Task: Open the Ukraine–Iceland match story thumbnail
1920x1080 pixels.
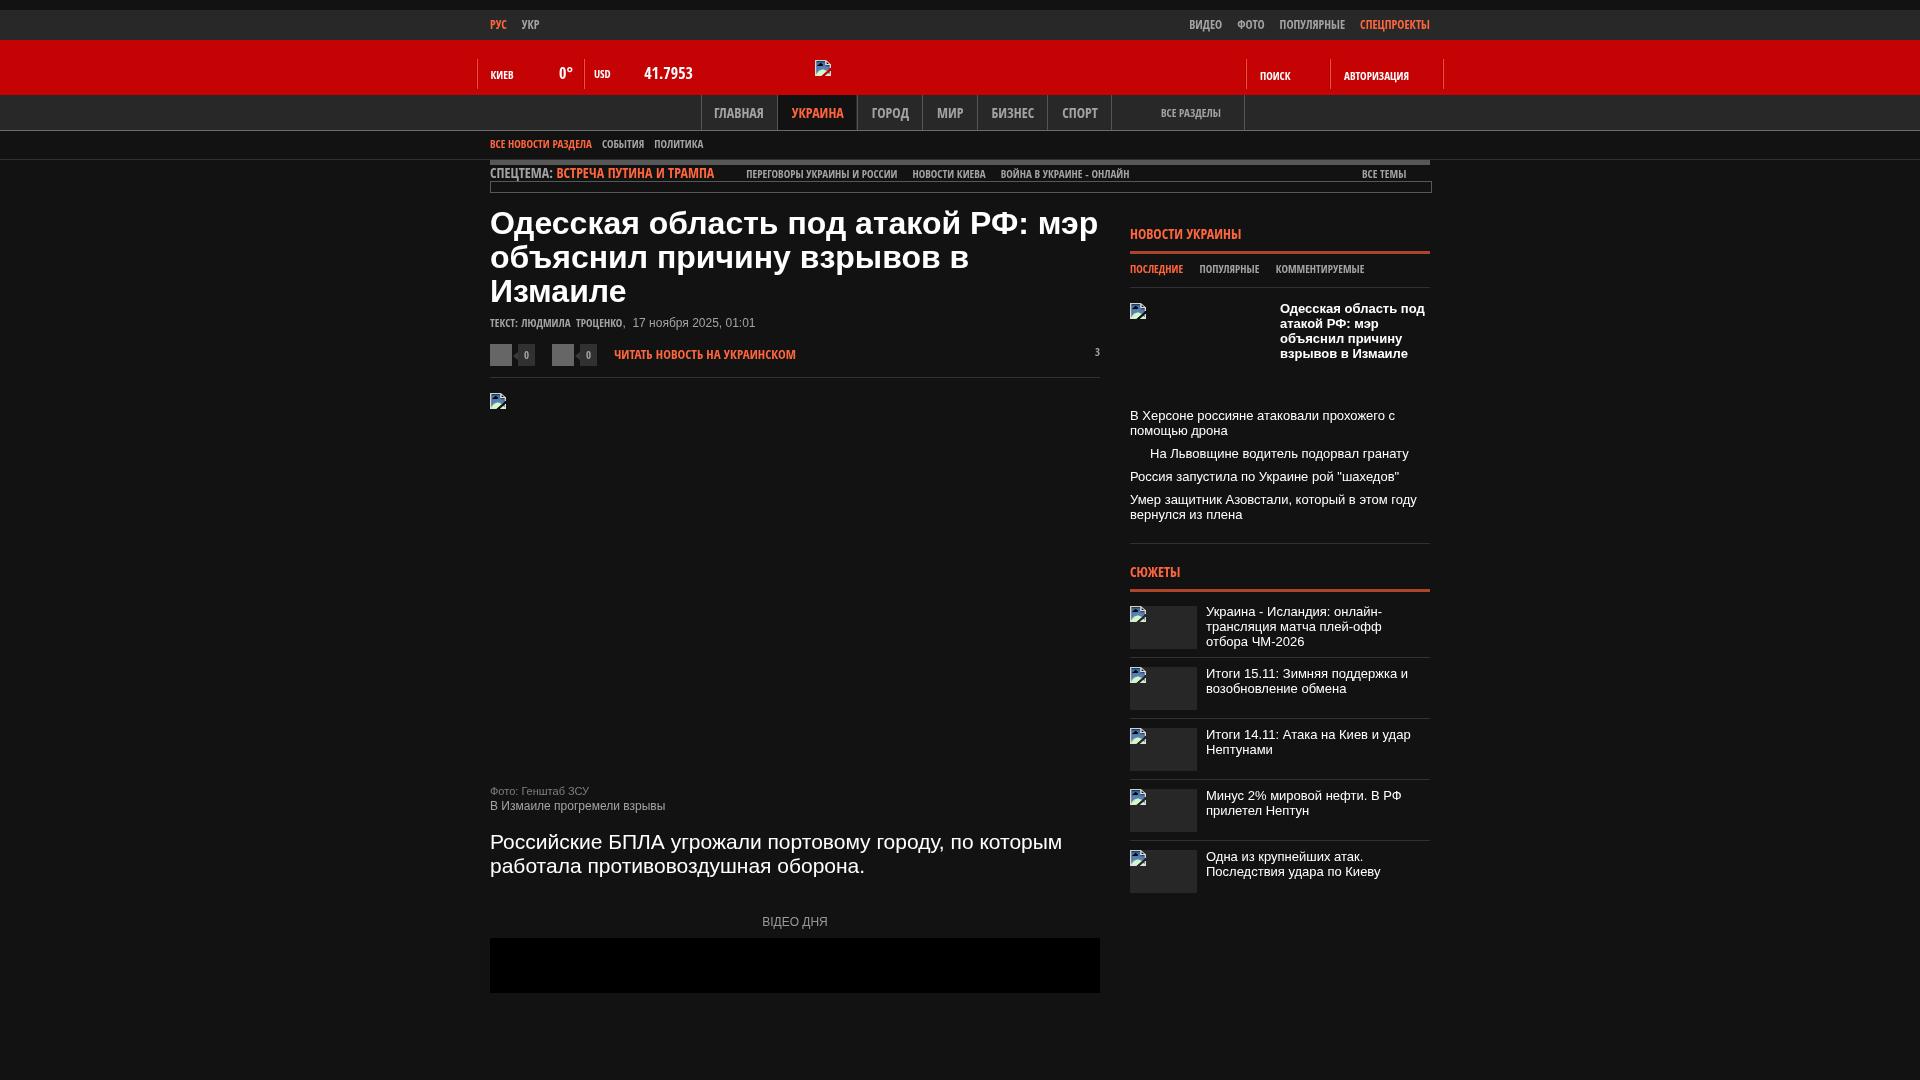Action: [x=1163, y=627]
